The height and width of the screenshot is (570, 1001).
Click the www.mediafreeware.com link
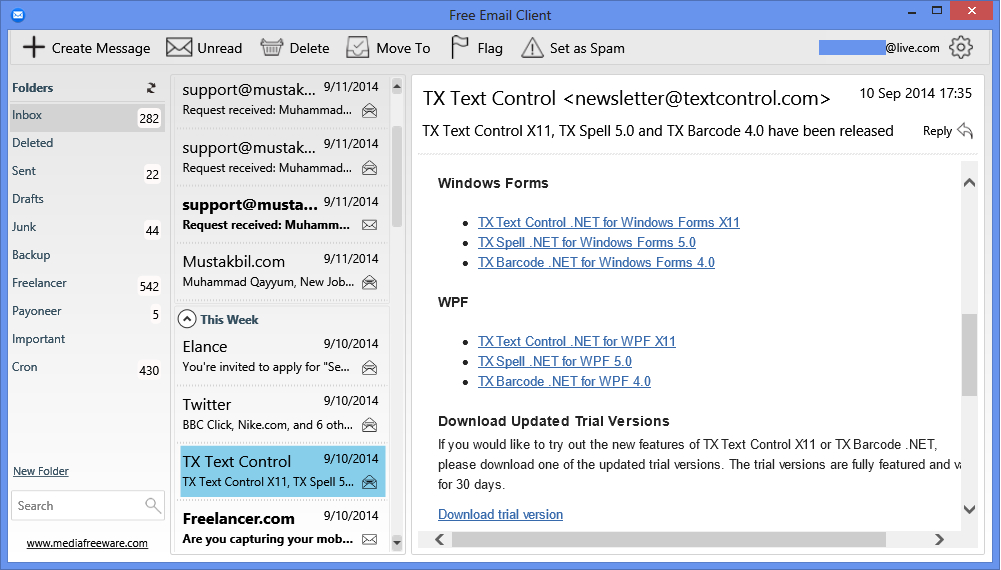pyautogui.click(x=87, y=543)
